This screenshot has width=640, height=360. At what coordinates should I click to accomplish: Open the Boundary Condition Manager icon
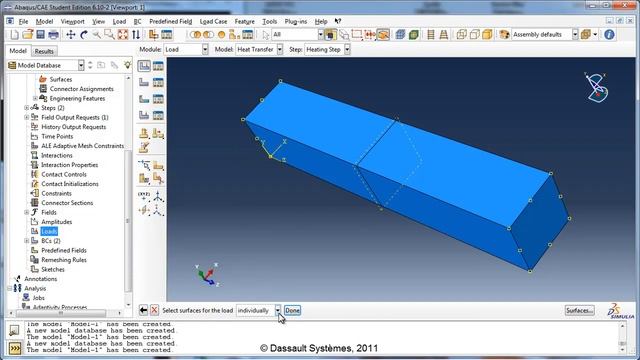[158, 82]
